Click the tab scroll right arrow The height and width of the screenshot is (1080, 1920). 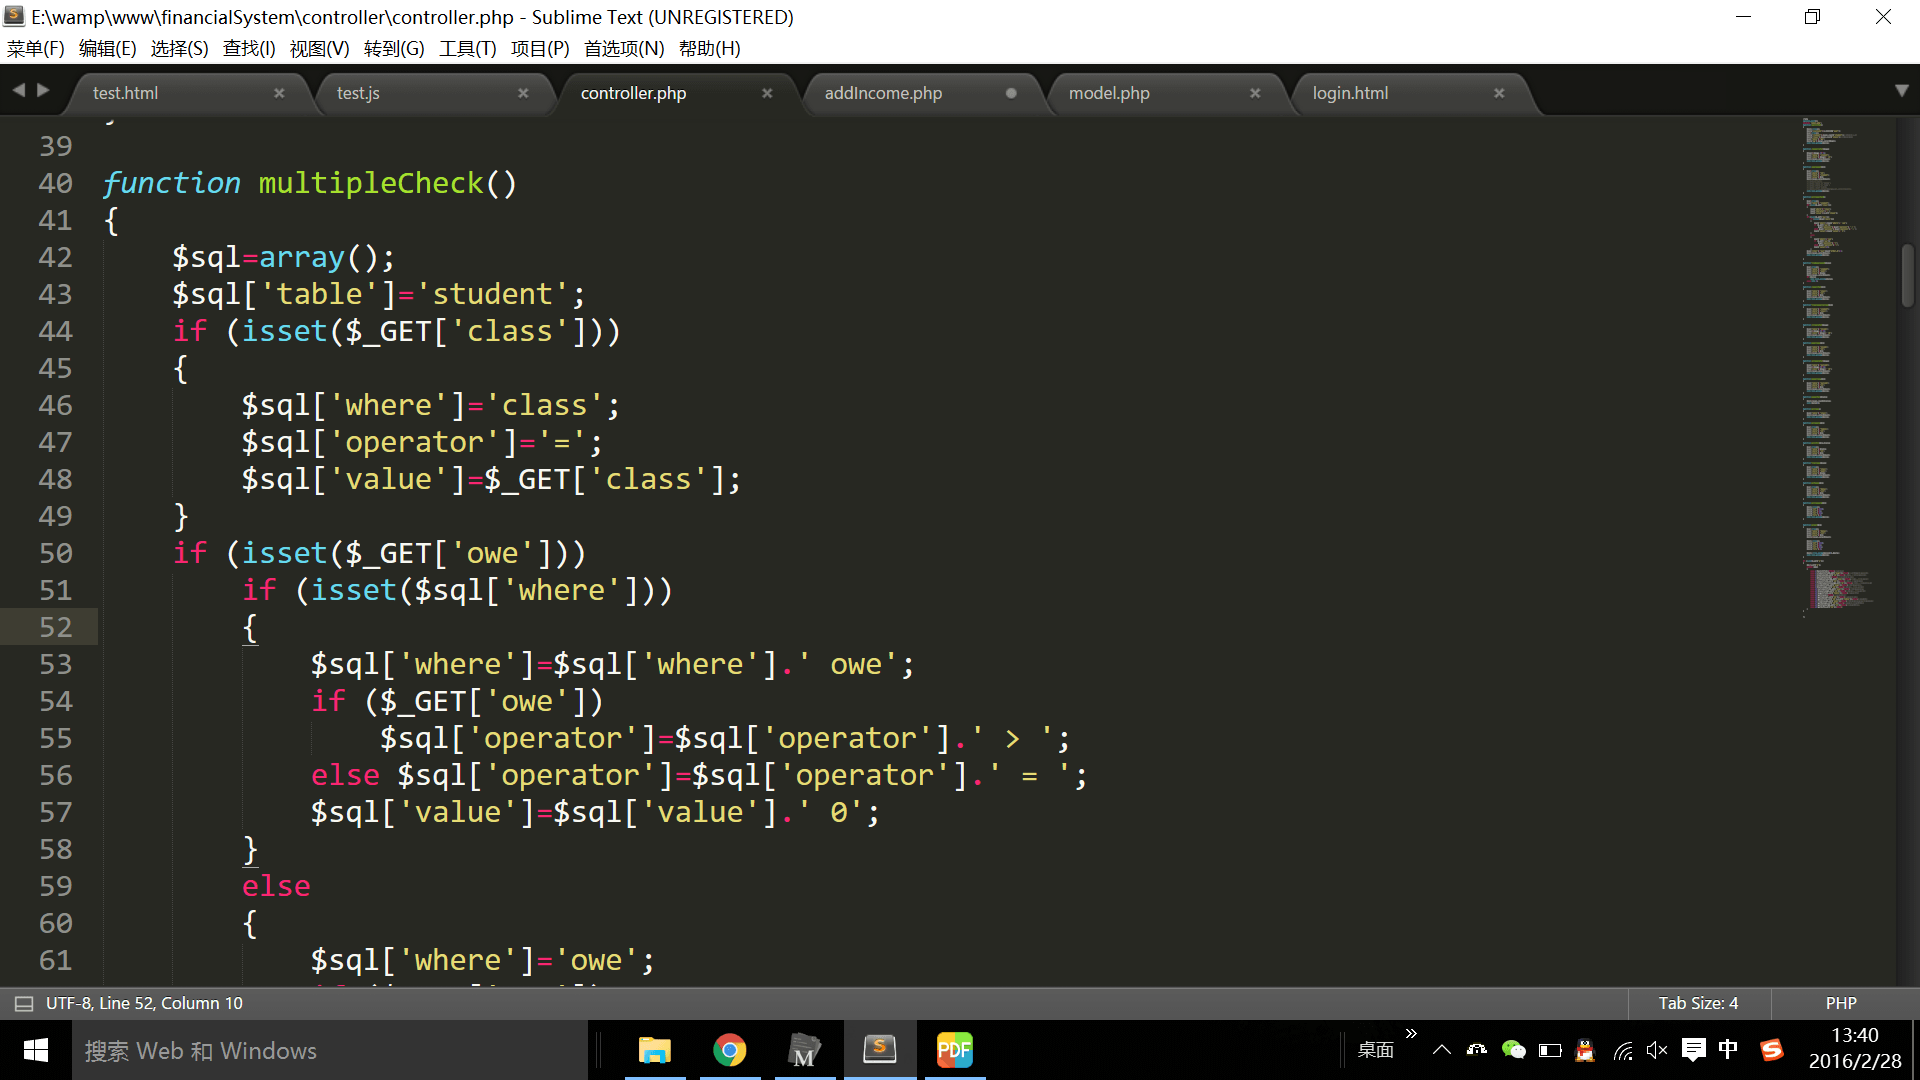click(x=43, y=90)
